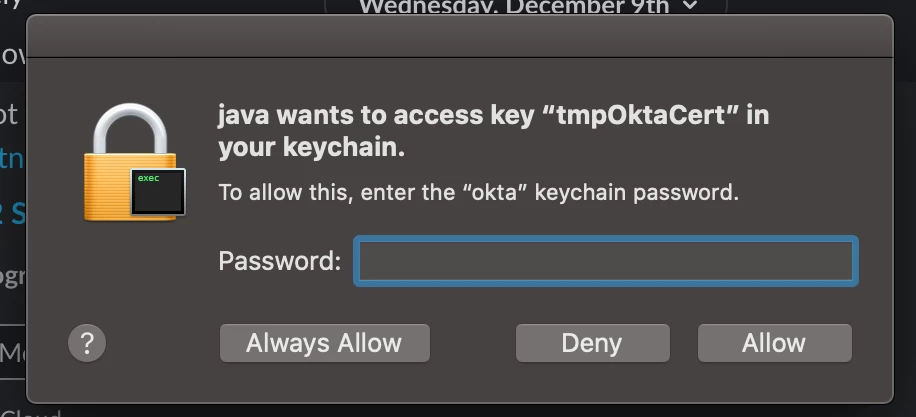Click the word java in the heading
Viewport: 916px width, 417px height.
(244, 116)
